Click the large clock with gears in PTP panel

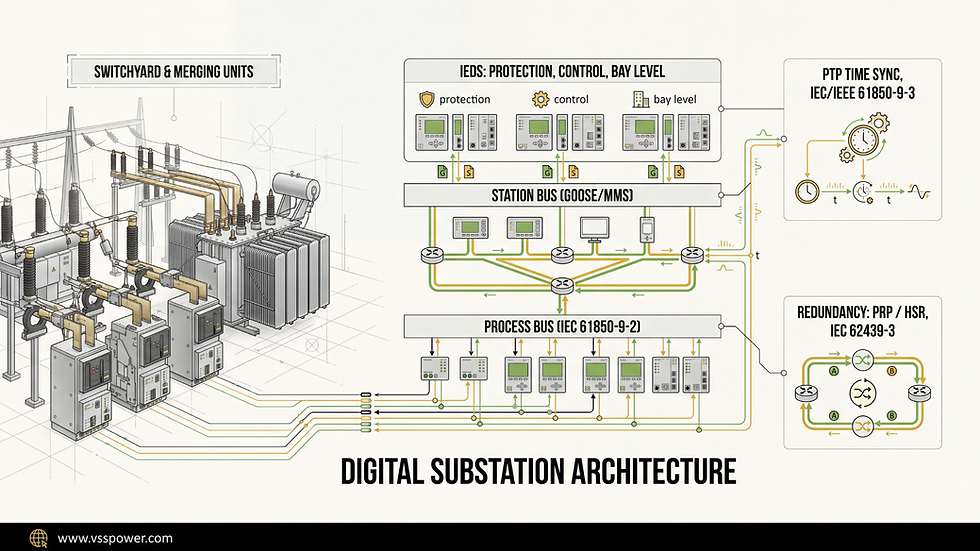tap(864, 139)
